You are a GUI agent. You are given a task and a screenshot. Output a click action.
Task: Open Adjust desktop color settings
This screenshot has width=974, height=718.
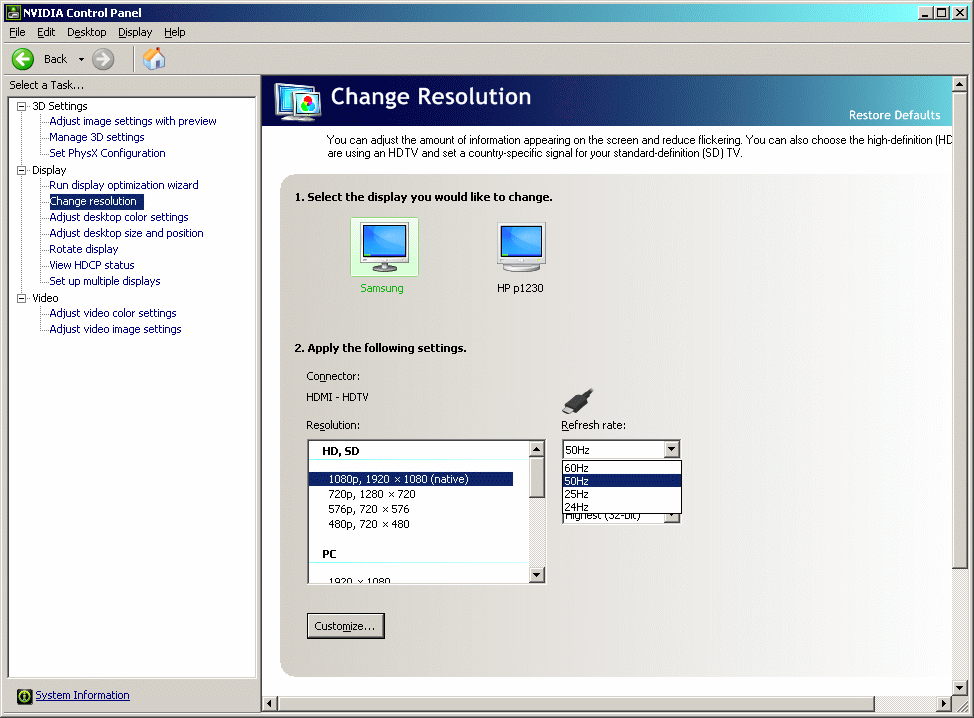point(119,217)
